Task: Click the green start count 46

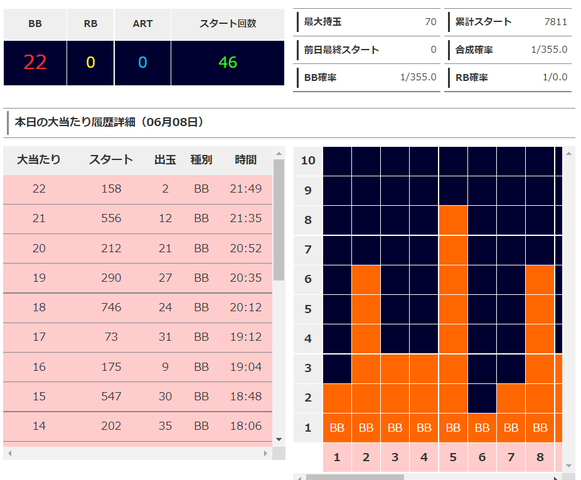Action: point(228,62)
